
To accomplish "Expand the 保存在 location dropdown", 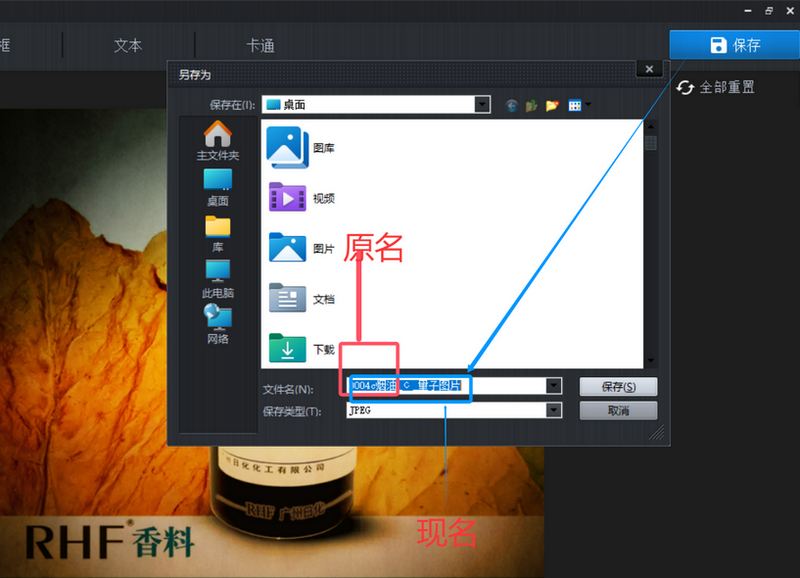I will (x=483, y=104).
